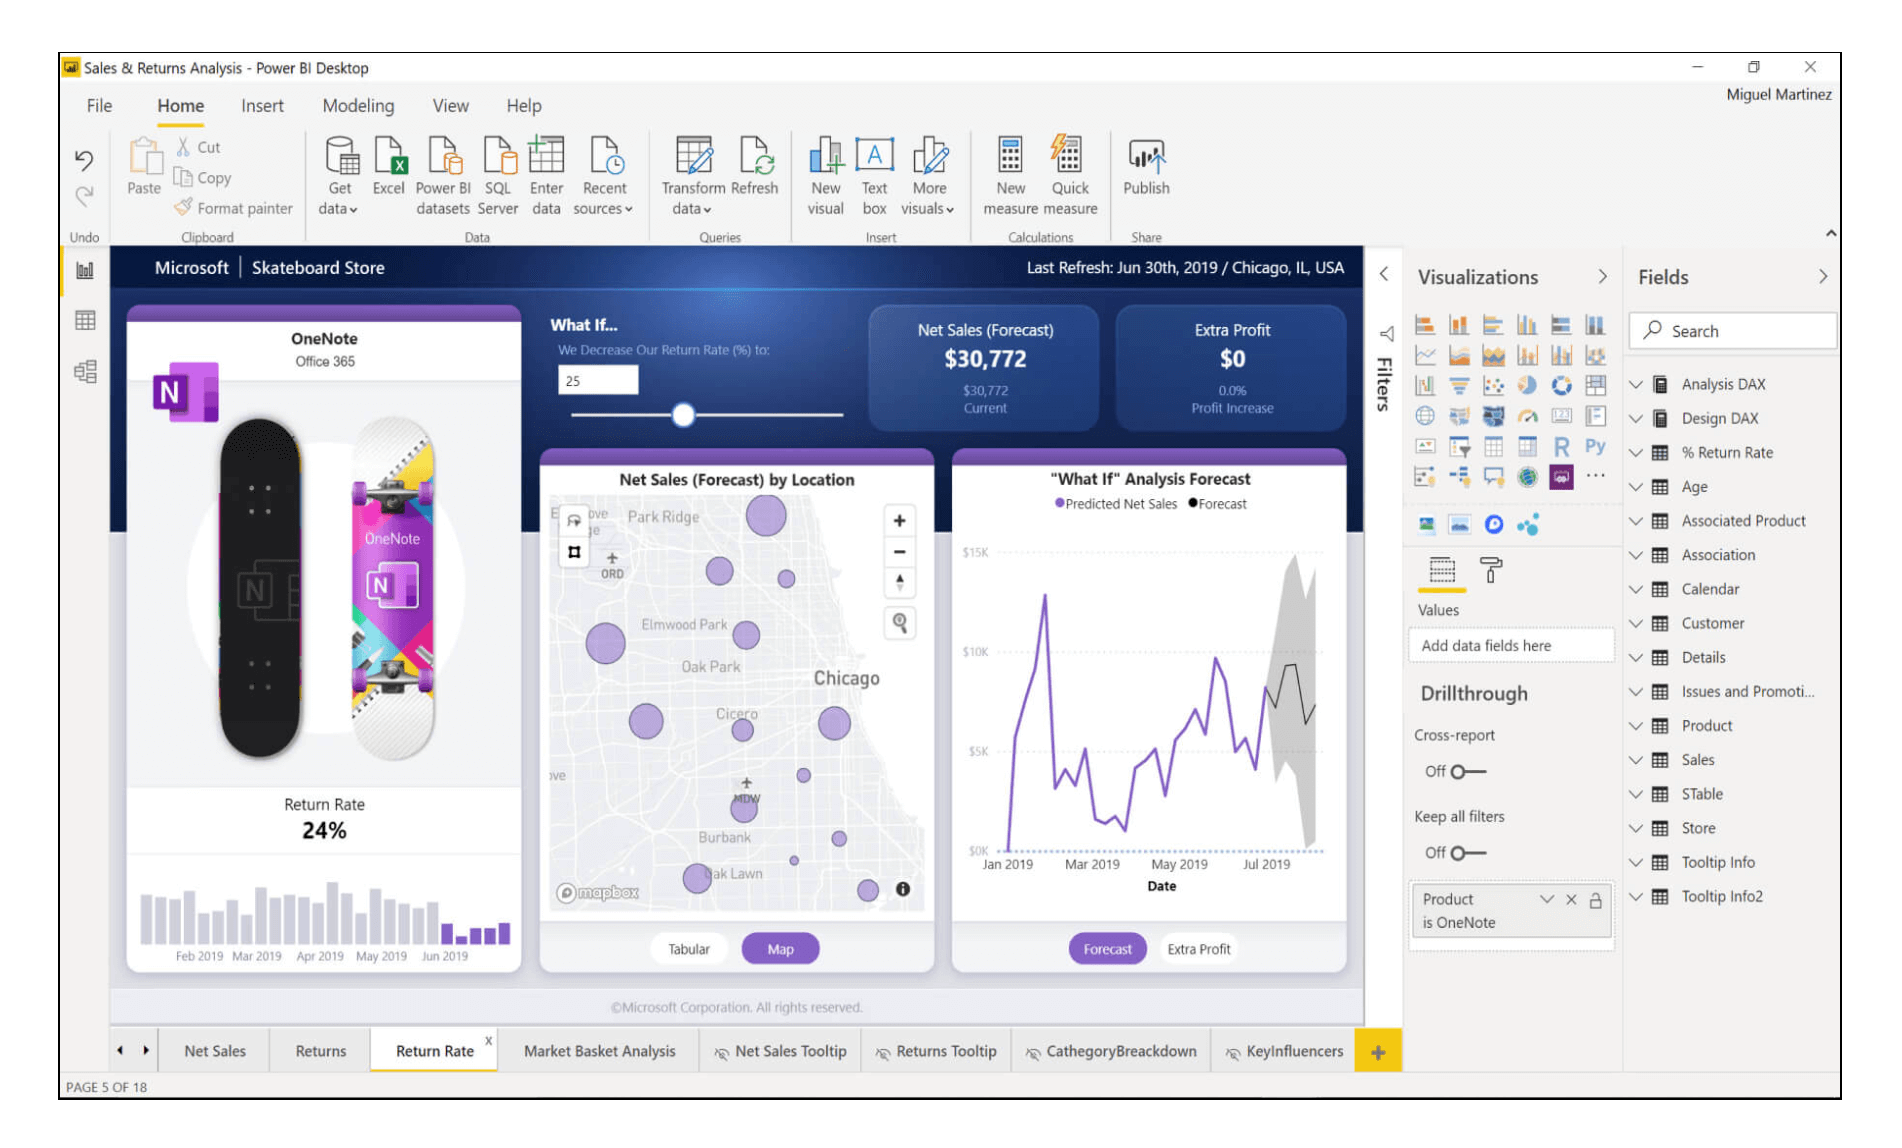
Task: Expand the % Return Rate table
Action: coord(1636,453)
